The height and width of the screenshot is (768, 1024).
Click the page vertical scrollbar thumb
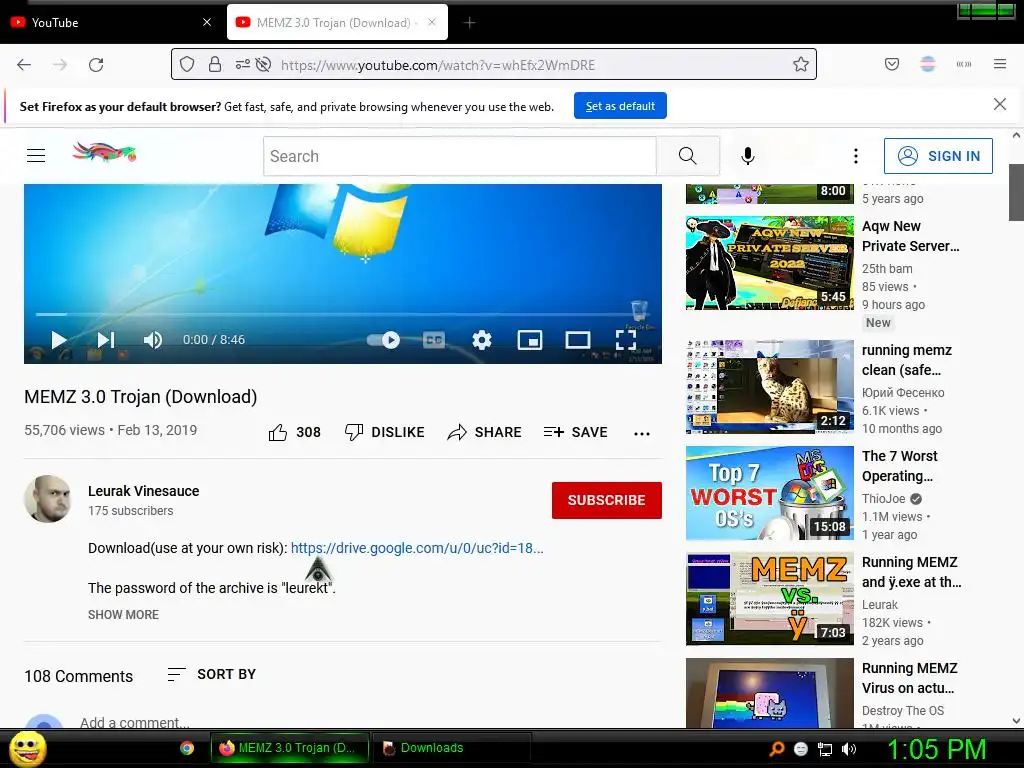tap(1016, 193)
